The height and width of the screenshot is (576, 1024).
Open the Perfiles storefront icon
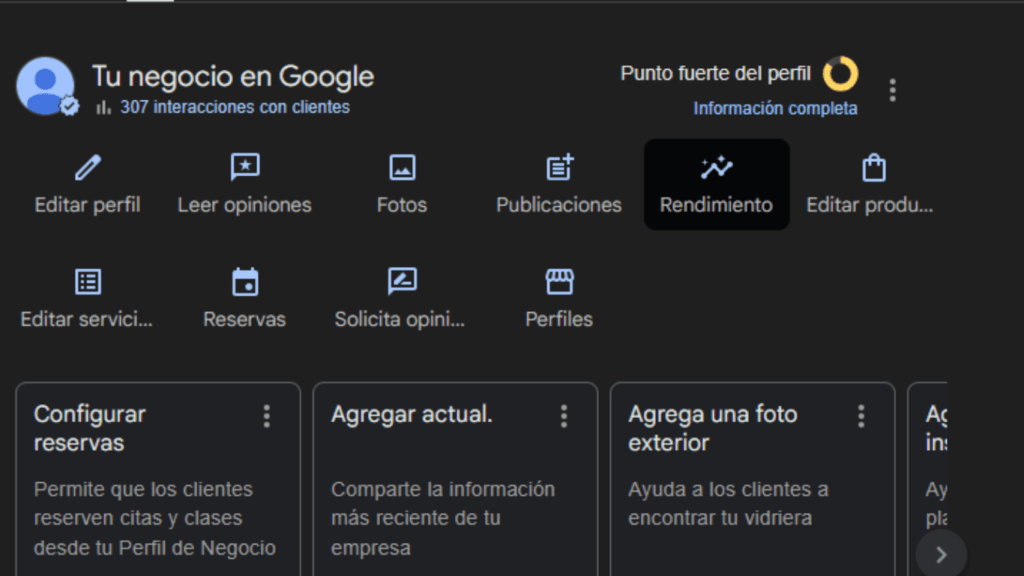click(x=560, y=281)
